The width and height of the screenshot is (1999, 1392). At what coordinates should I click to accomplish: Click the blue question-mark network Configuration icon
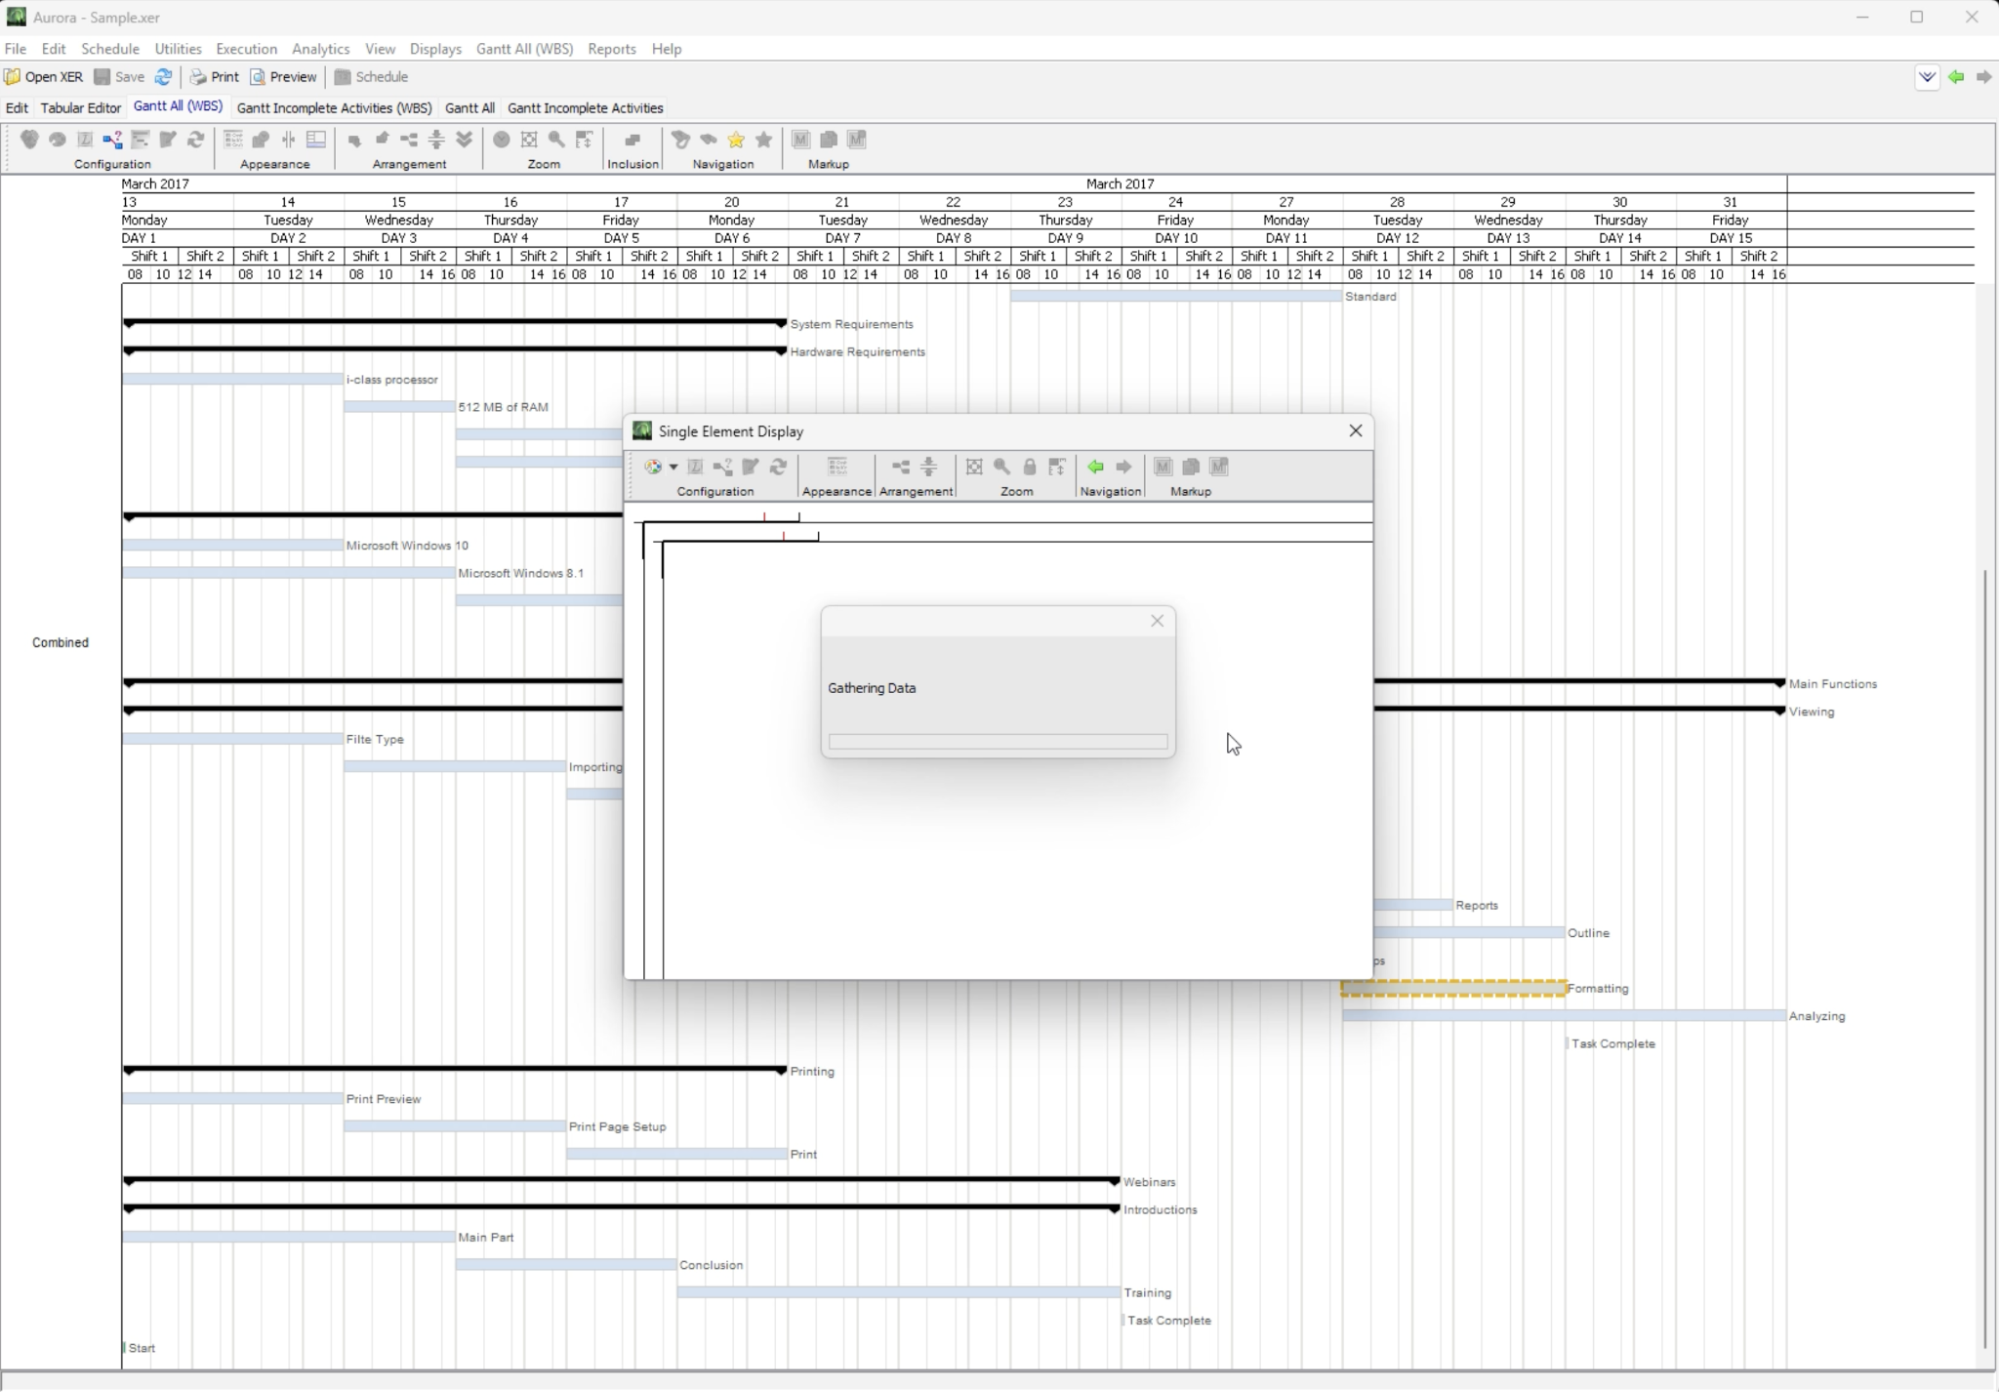[112, 140]
